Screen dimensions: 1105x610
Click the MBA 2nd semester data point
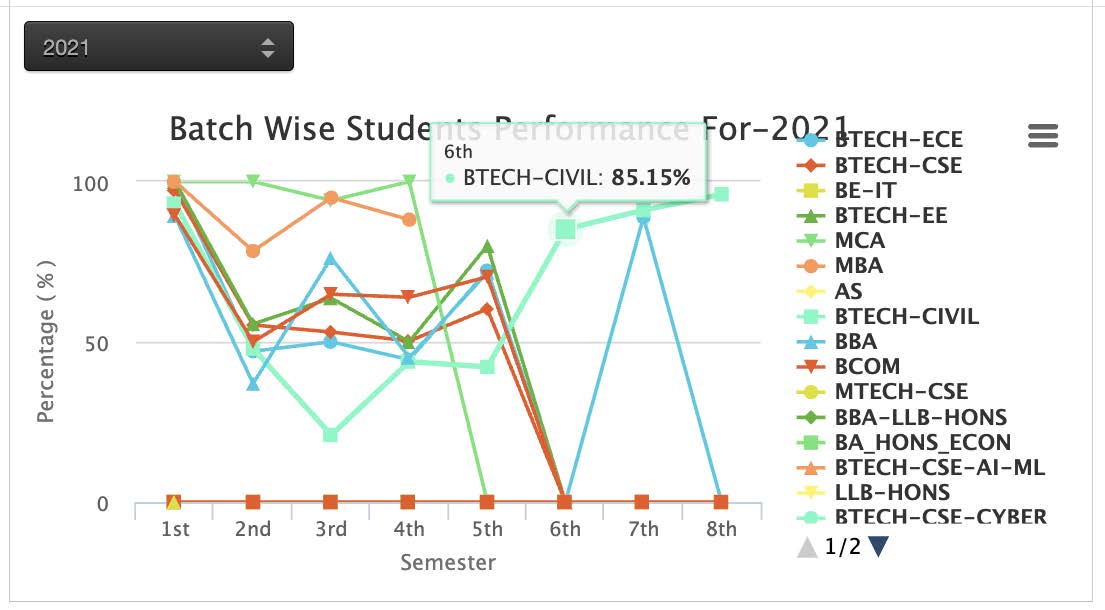[x=253, y=251]
